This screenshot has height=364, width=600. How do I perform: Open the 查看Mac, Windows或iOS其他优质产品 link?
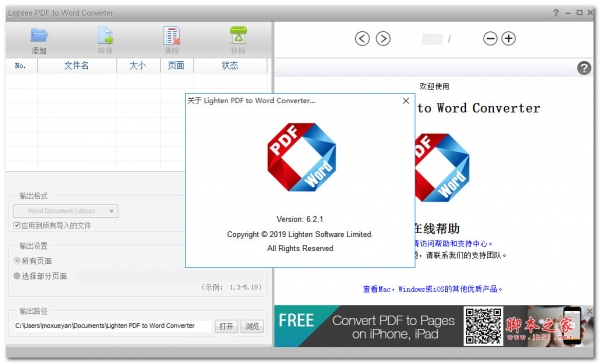[432, 289]
